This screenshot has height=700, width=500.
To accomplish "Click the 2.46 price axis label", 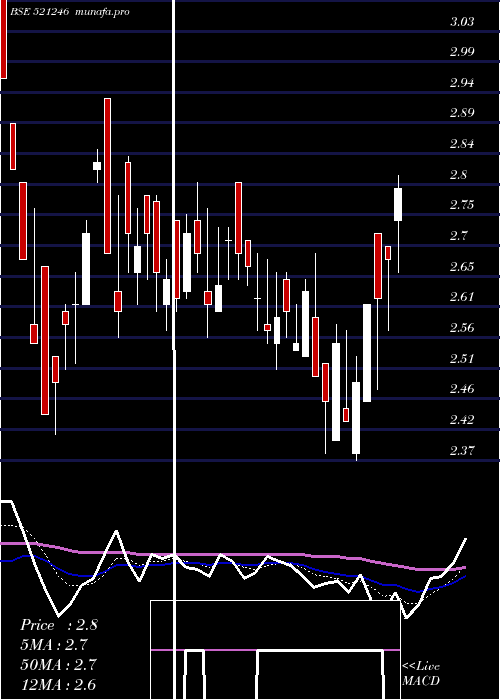I will click(x=462, y=388).
